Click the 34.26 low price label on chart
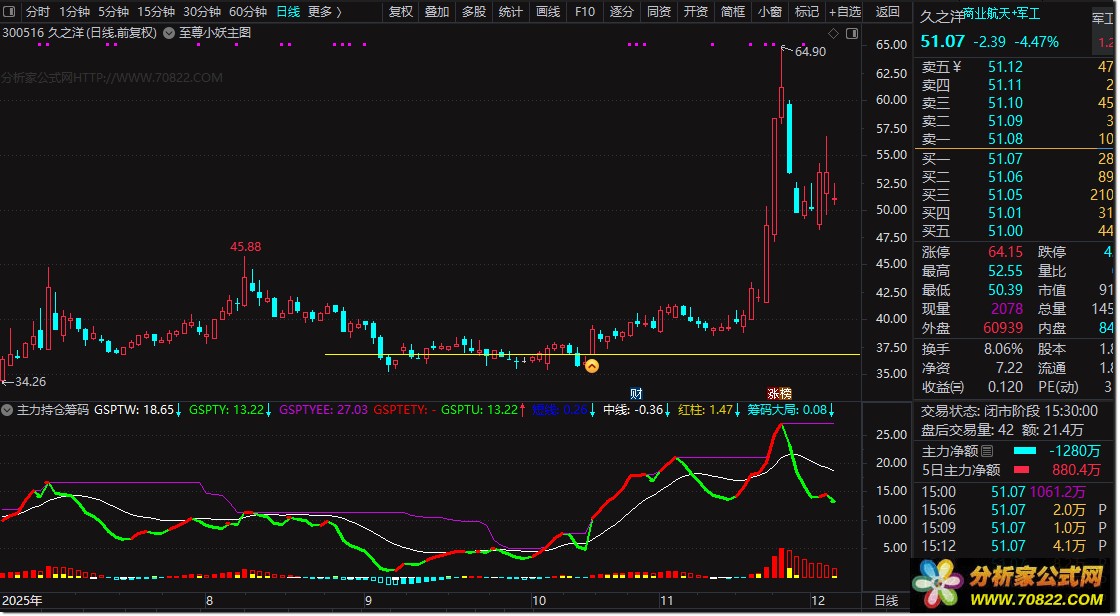The width and height of the screenshot is (1120, 616). [x=30, y=382]
